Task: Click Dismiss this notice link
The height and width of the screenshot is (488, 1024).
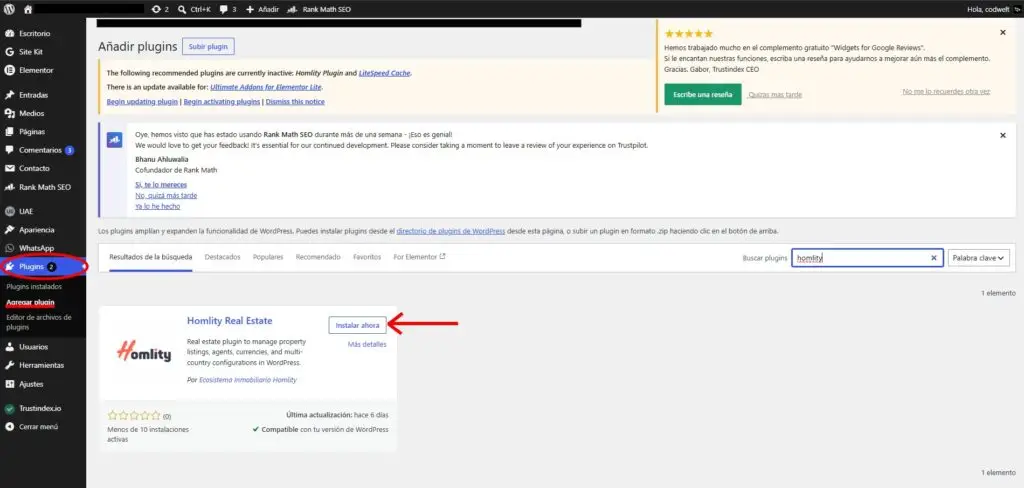Action: click(295, 102)
